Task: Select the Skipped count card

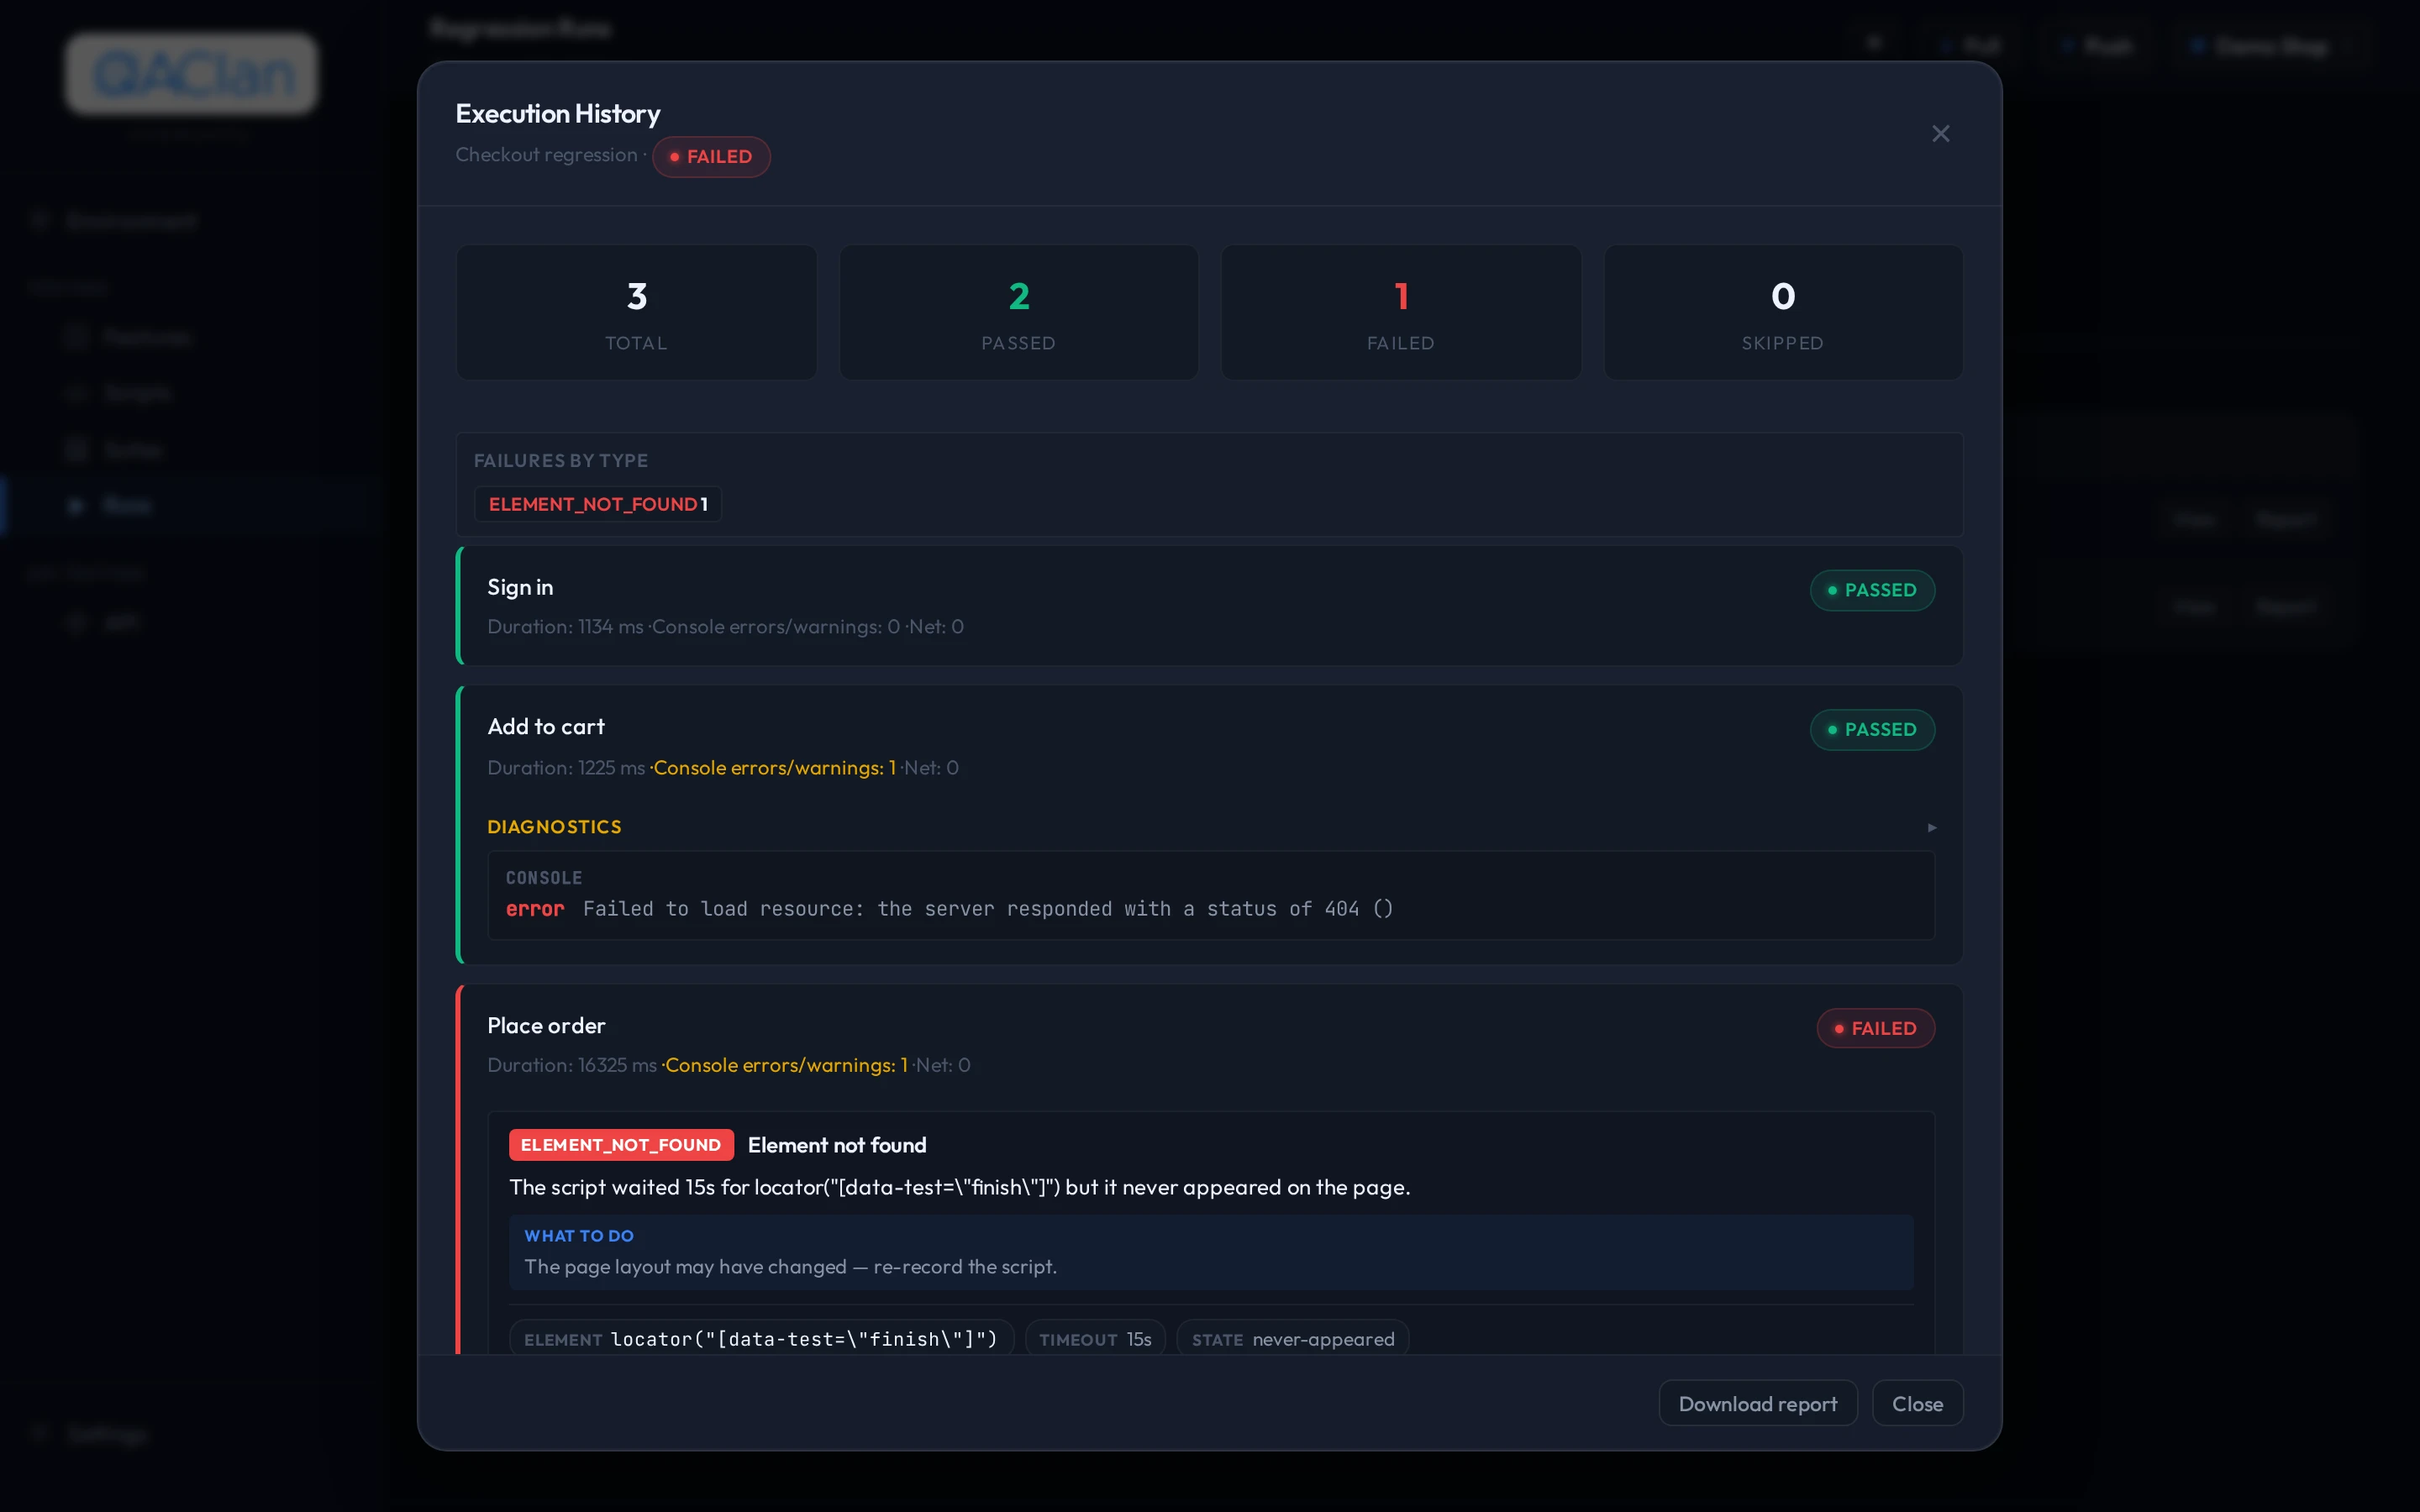Action: click(1783, 312)
